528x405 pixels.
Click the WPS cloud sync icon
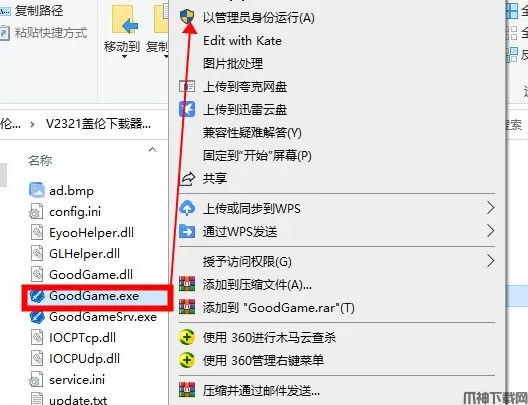click(187, 208)
